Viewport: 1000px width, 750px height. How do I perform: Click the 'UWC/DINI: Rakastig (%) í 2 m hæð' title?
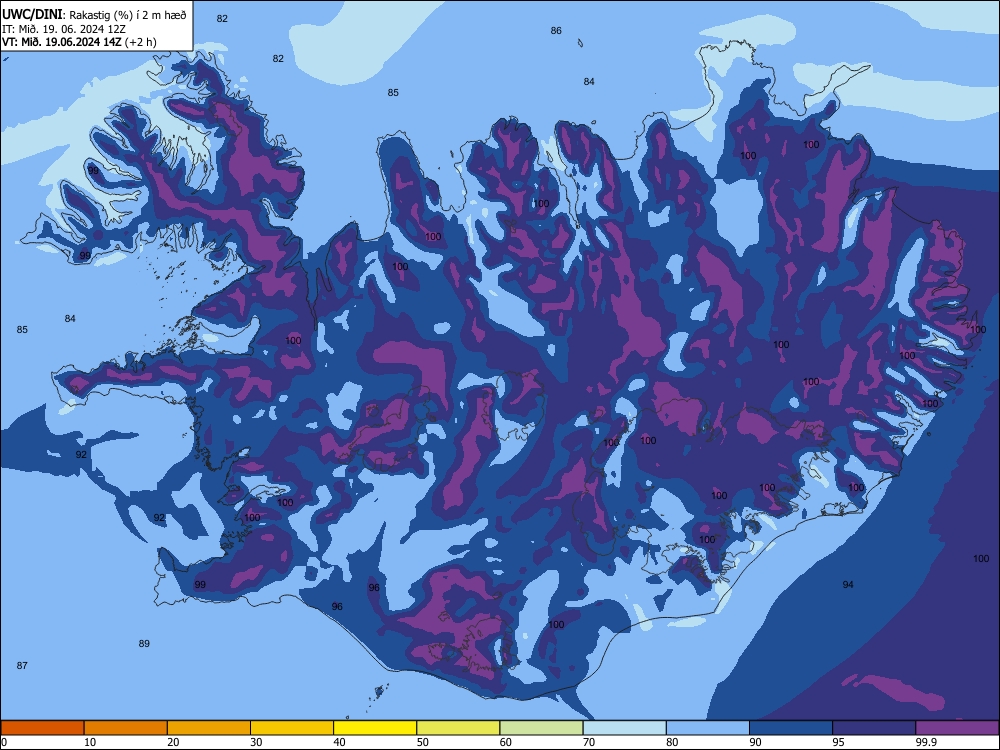94,15
